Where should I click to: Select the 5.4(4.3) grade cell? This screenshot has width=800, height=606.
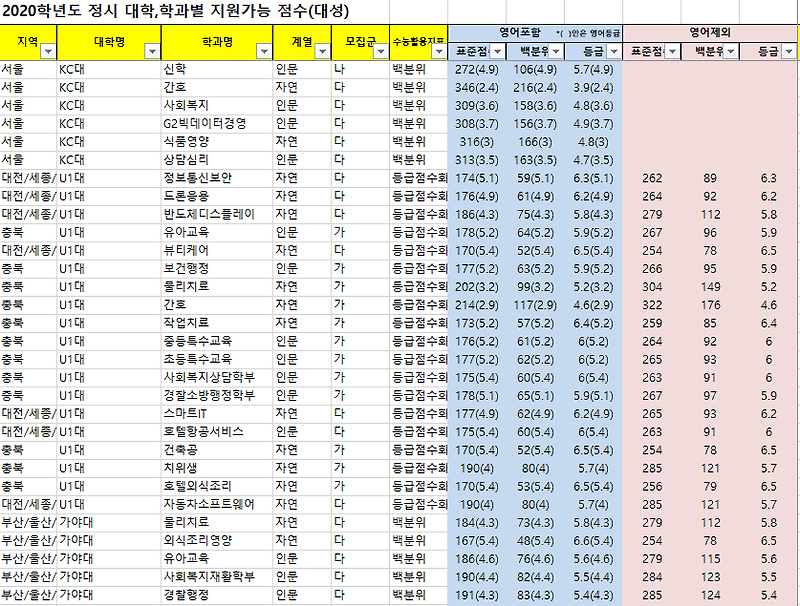[x=593, y=595]
